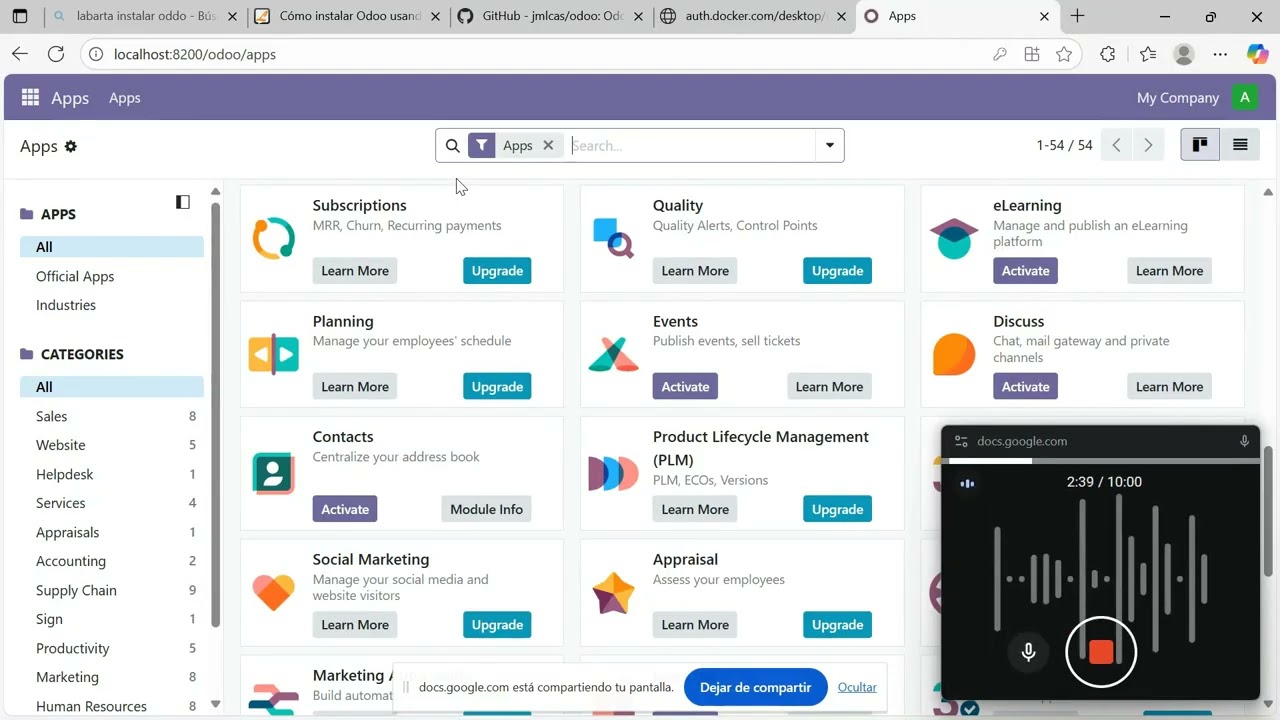Click the user avatar A
The image size is (1280, 720).
1244,97
